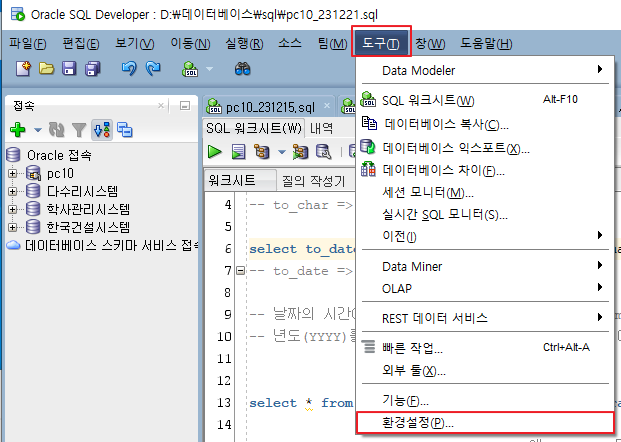Open SQL worksheet toolbar icon
This screenshot has width=621, height=442.
[x=190, y=69]
